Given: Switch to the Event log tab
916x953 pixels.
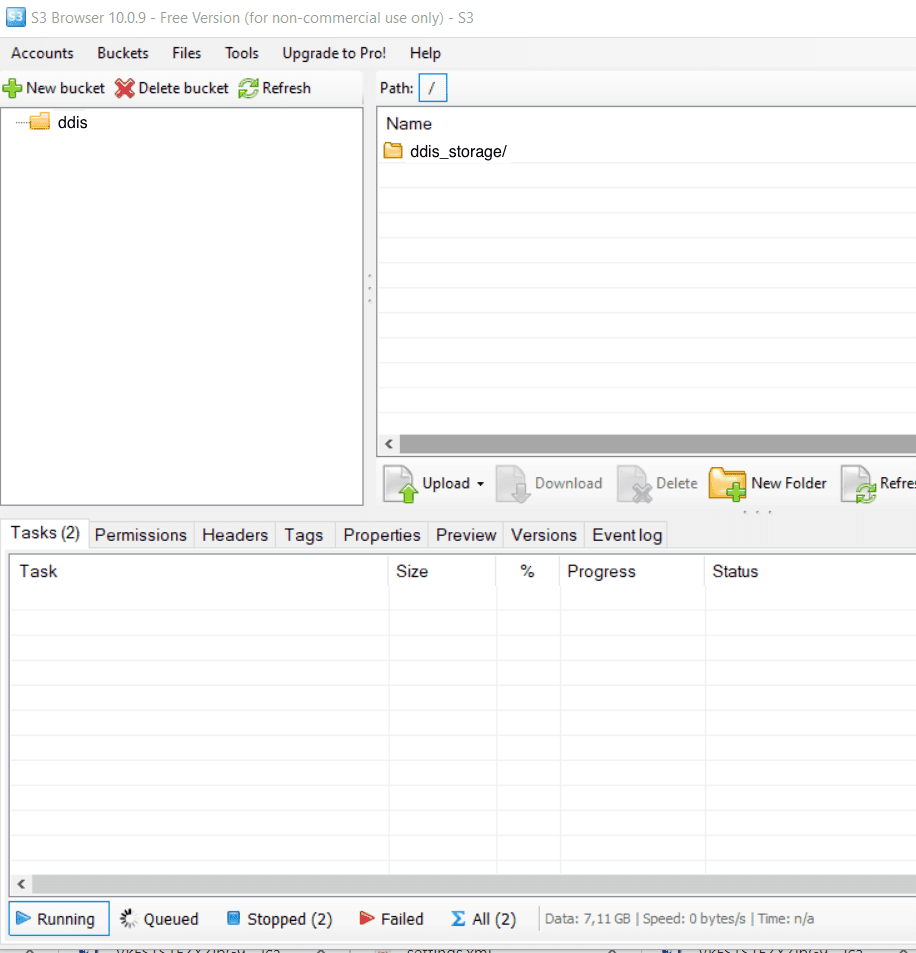Looking at the screenshot, I should pos(627,535).
